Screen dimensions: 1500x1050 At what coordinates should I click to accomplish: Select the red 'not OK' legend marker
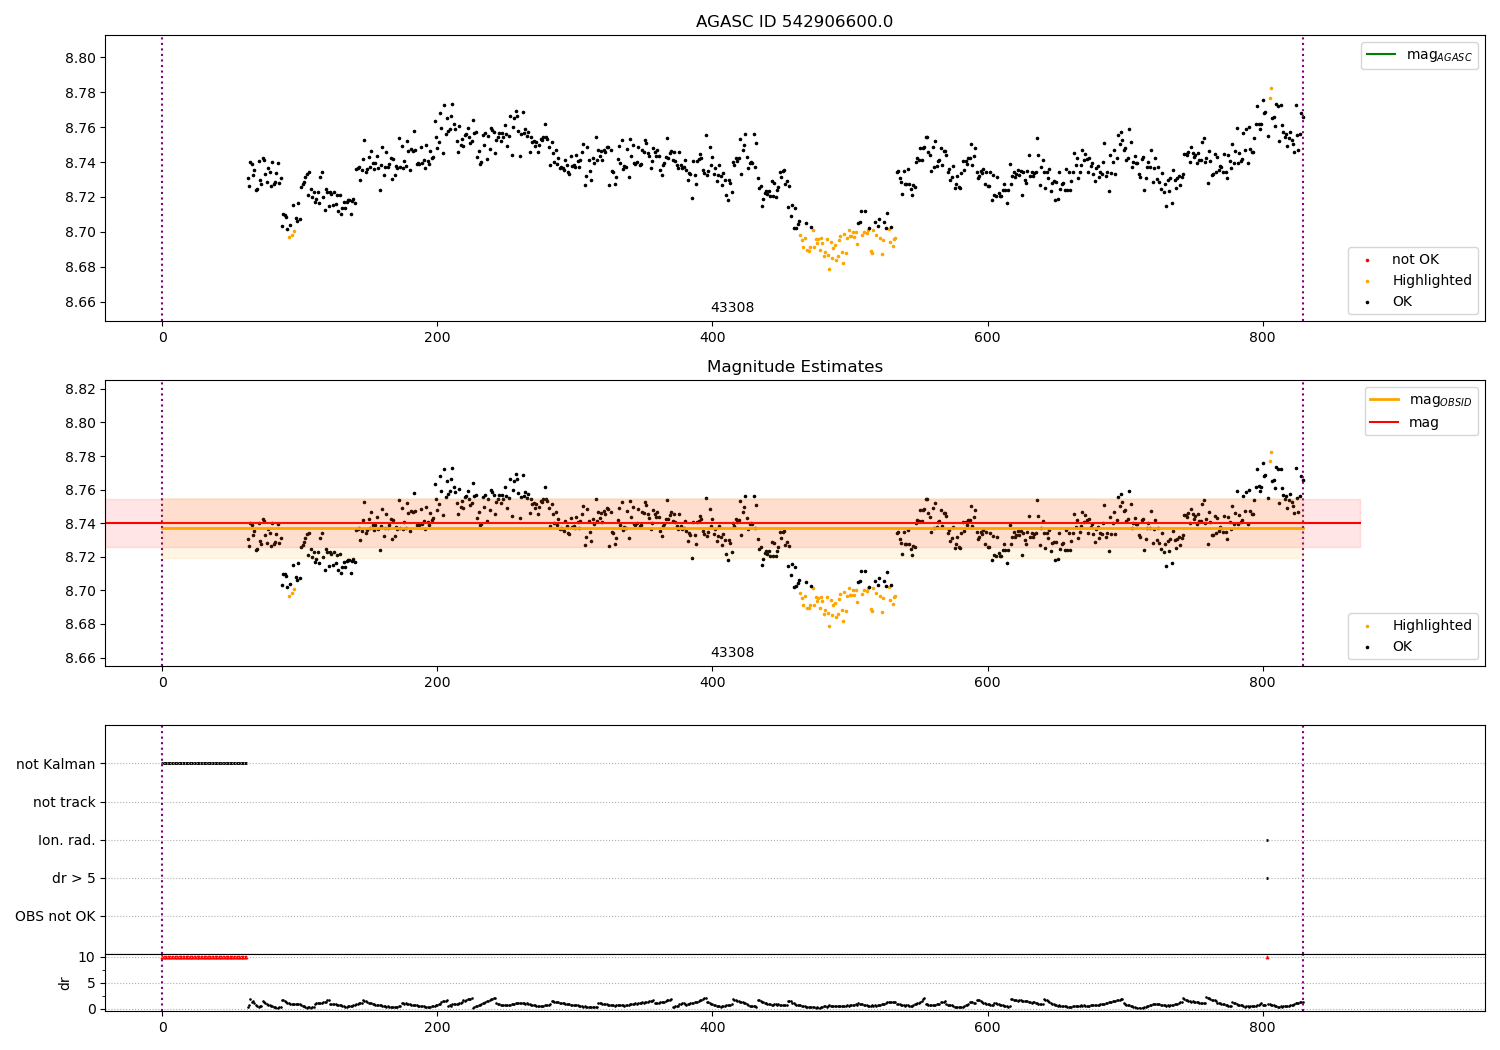[1367, 260]
